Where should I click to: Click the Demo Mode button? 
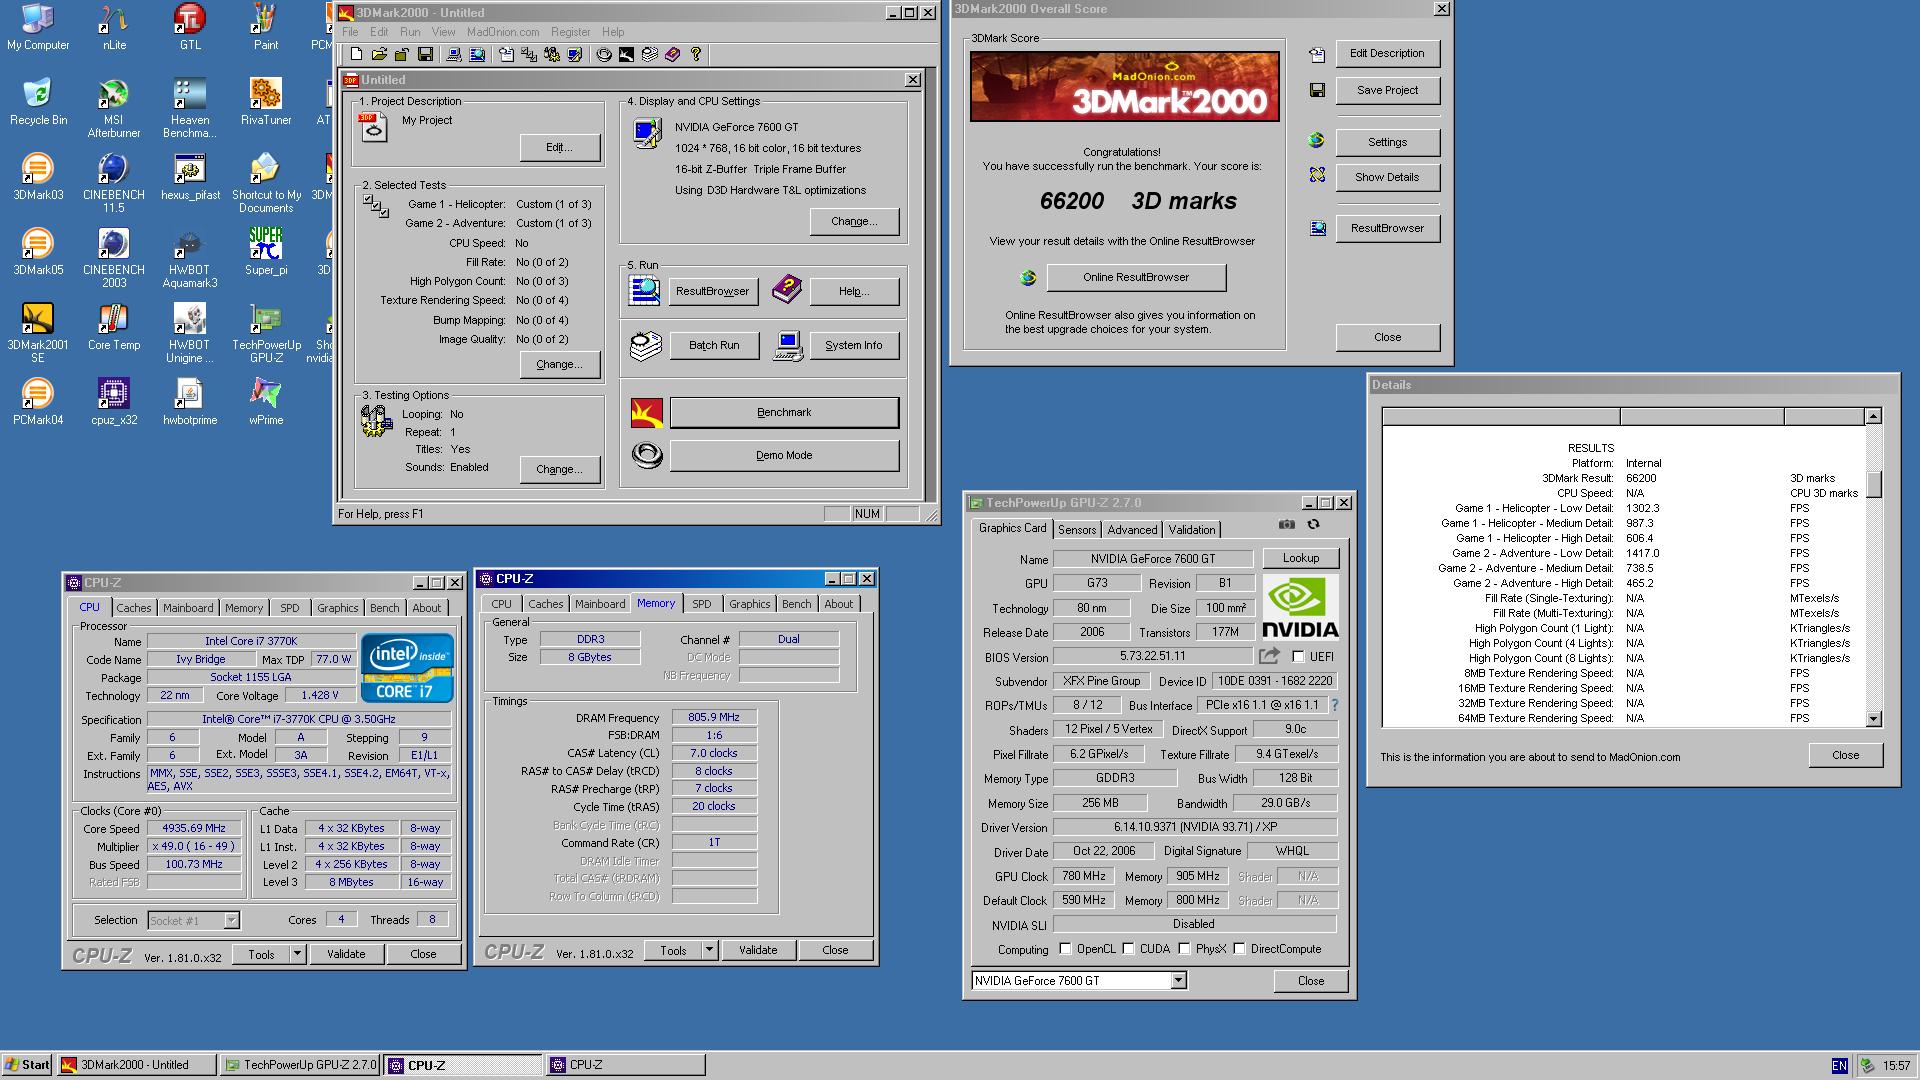pyautogui.click(x=784, y=455)
